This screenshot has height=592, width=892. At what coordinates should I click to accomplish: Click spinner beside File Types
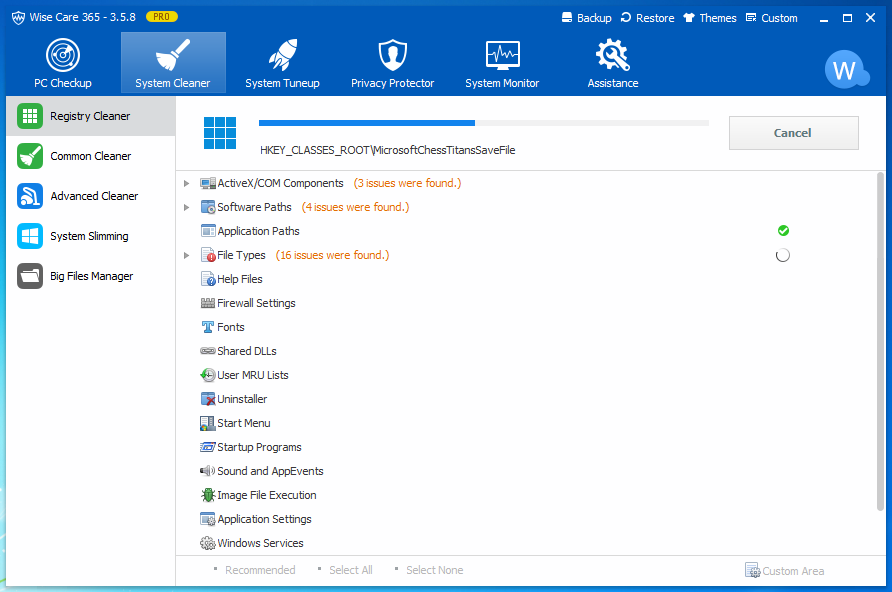coord(783,255)
